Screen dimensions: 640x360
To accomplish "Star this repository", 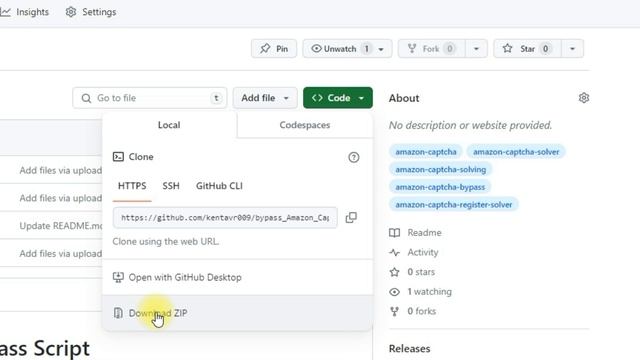I will (x=527, y=49).
